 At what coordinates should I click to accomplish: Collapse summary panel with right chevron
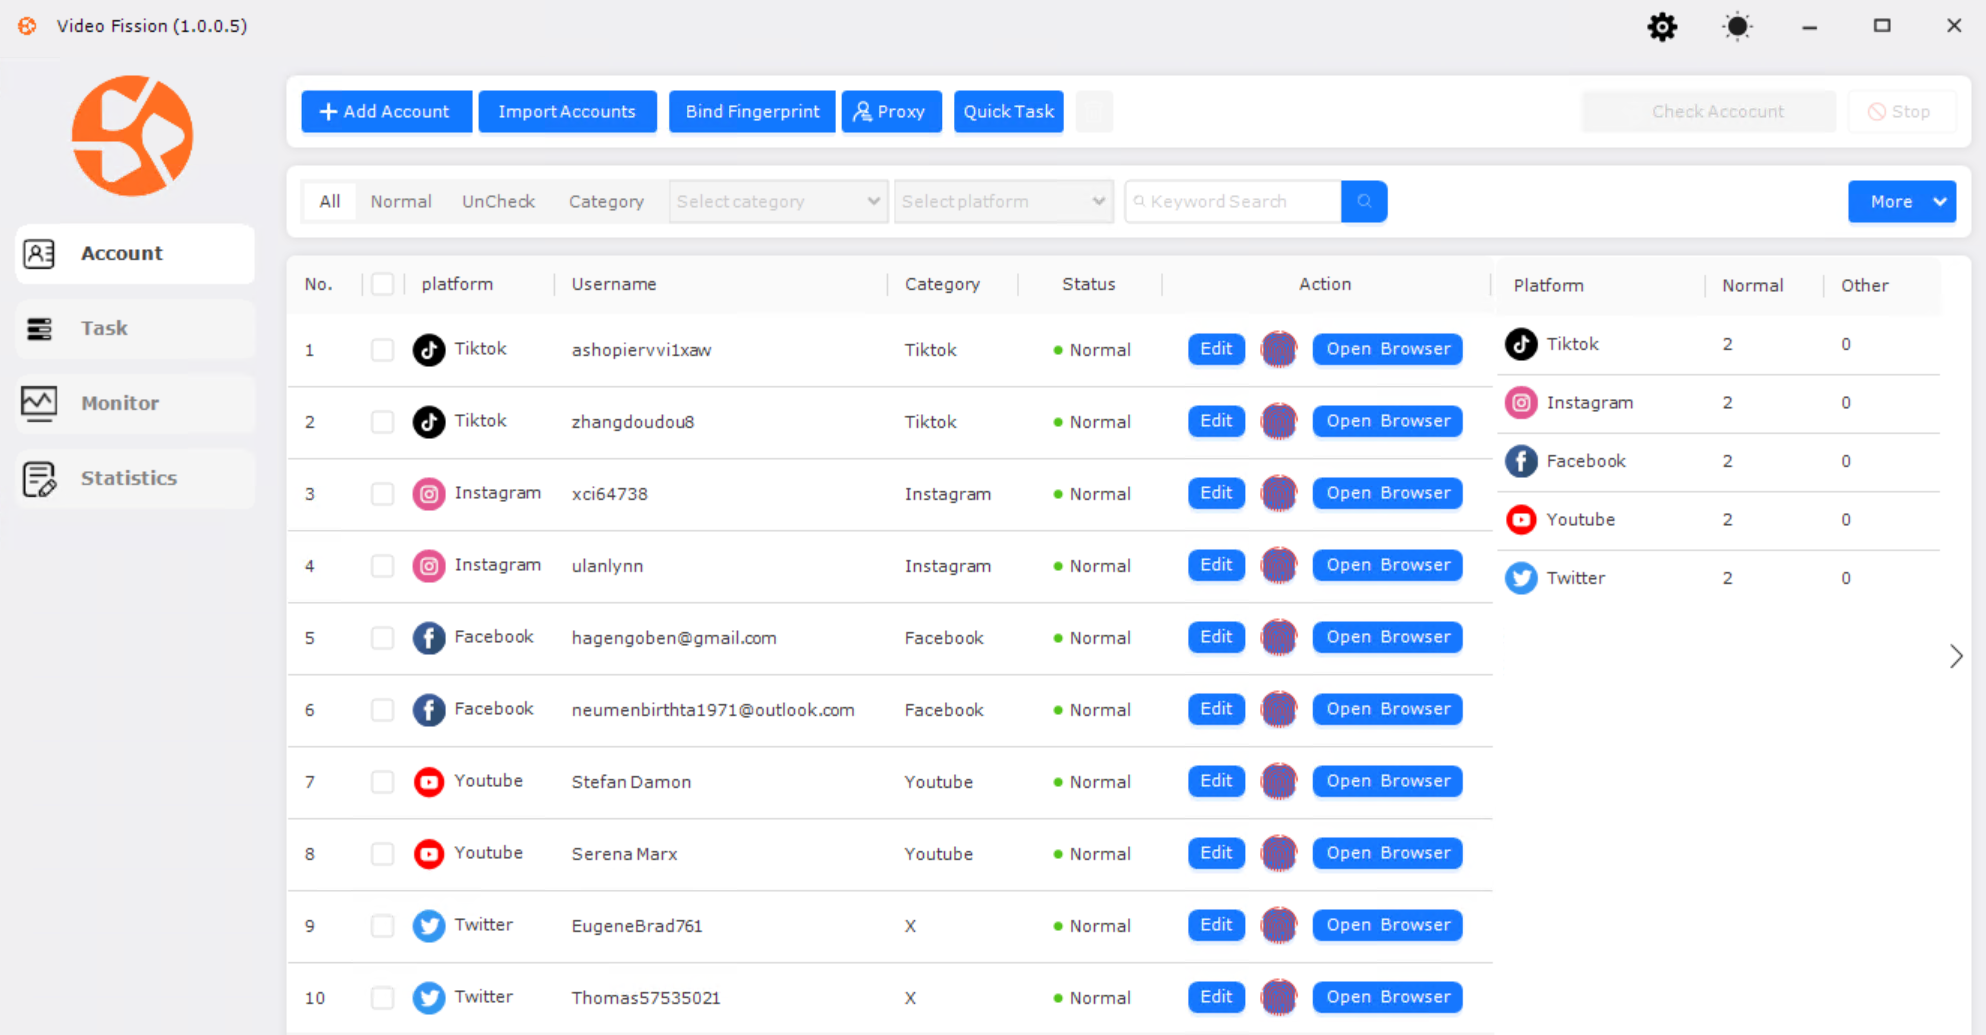point(1956,656)
